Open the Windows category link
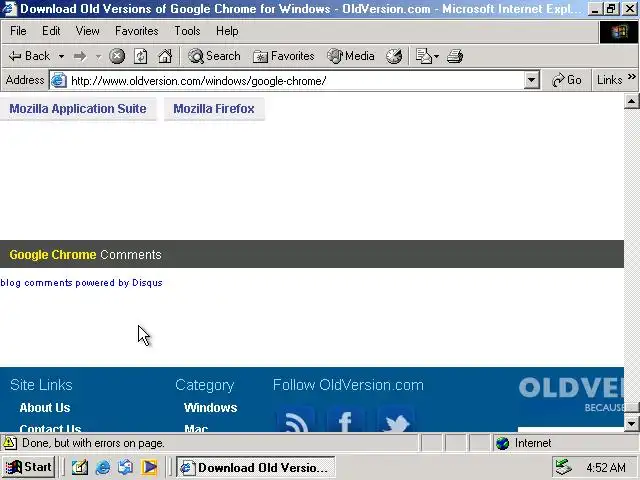 211,407
